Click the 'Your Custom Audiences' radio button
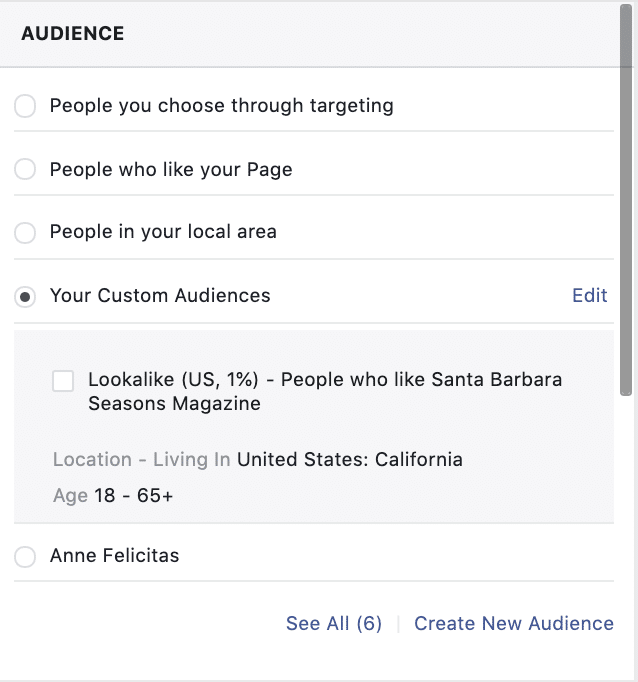This screenshot has width=638, height=682. tap(25, 297)
